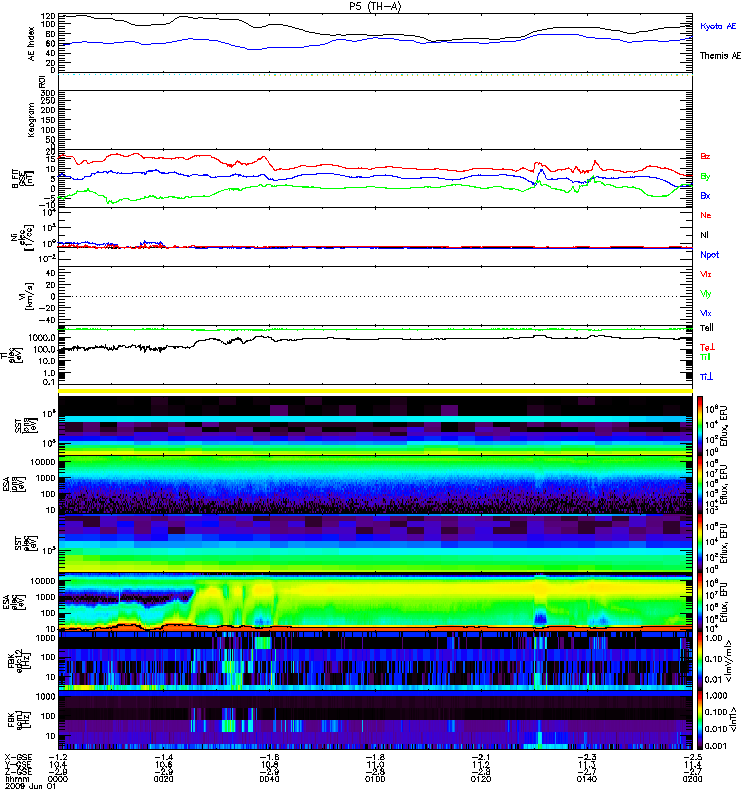Click the AE index line plot panel

tap(376, 43)
